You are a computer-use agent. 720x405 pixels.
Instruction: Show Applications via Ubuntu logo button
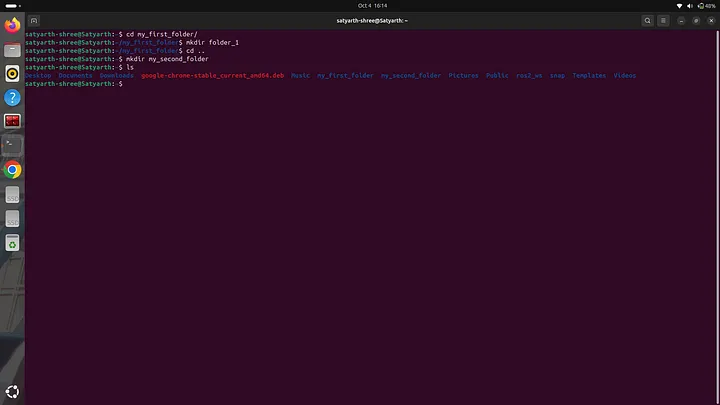12,392
